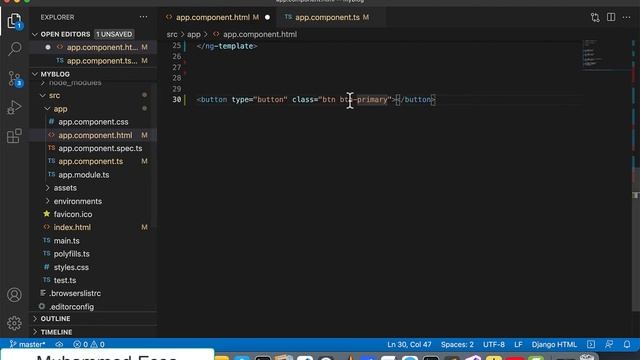Click the </ng-template> closing tag on line 25
Image resolution: width=640 pixels, height=360 pixels.
pos(227,46)
